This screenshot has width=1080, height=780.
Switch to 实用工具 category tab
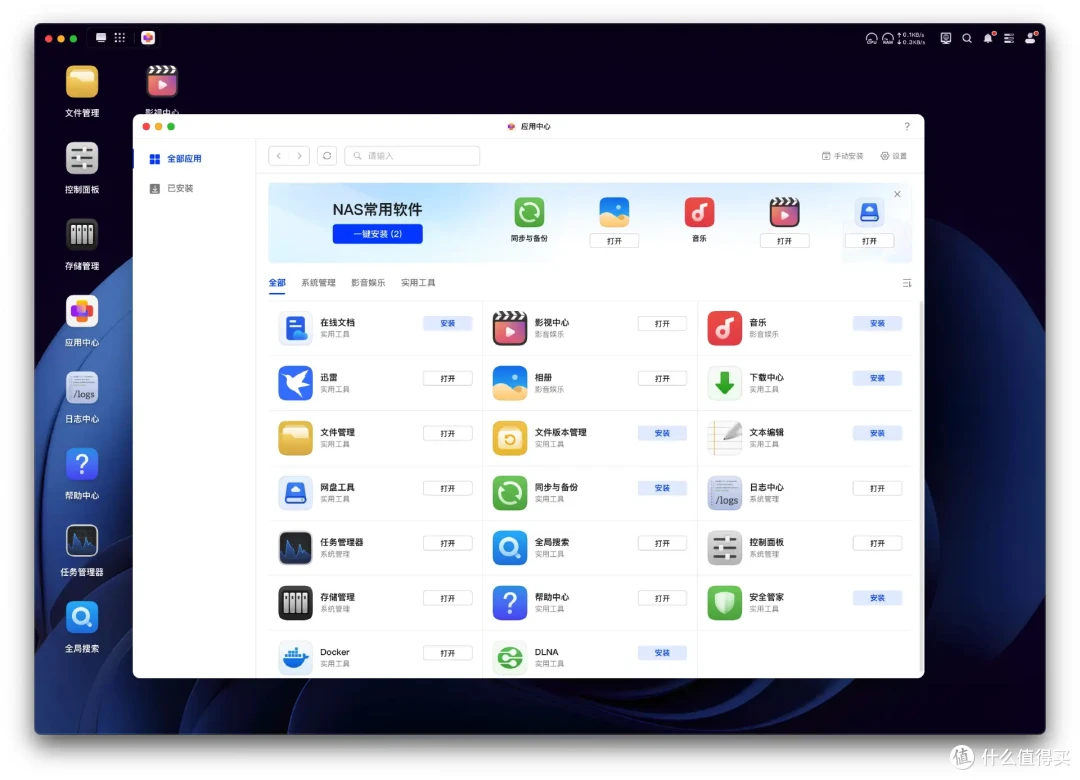click(x=418, y=283)
